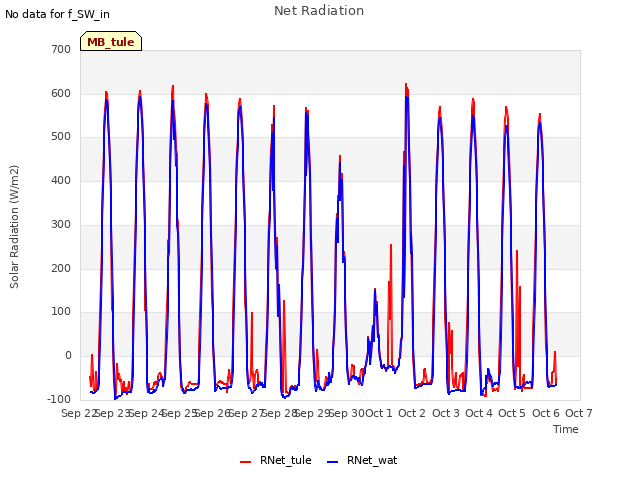The height and width of the screenshot is (480, 640).
Task: Click the Oct 6 x-axis label
Action: point(546,413)
